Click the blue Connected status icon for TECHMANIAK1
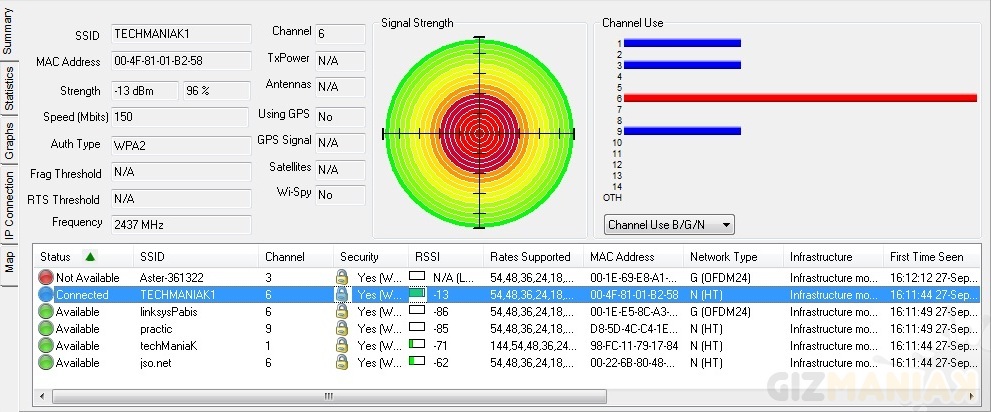This screenshot has width=991, height=412. [46, 295]
